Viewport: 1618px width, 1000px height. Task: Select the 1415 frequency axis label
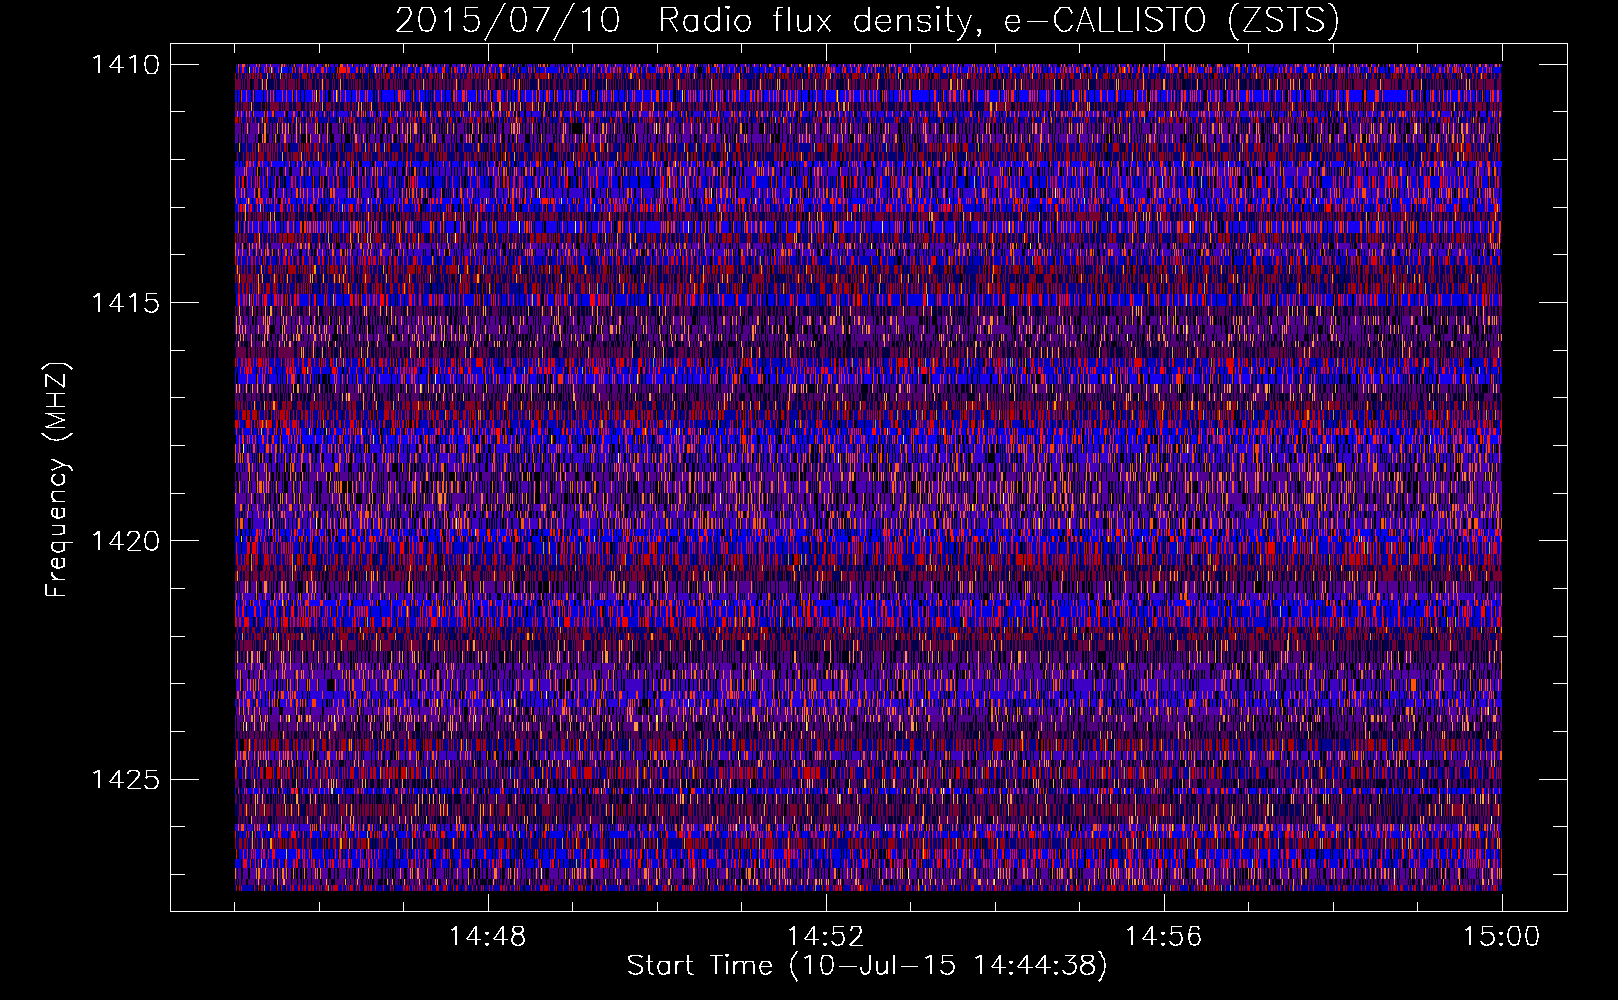(x=125, y=303)
